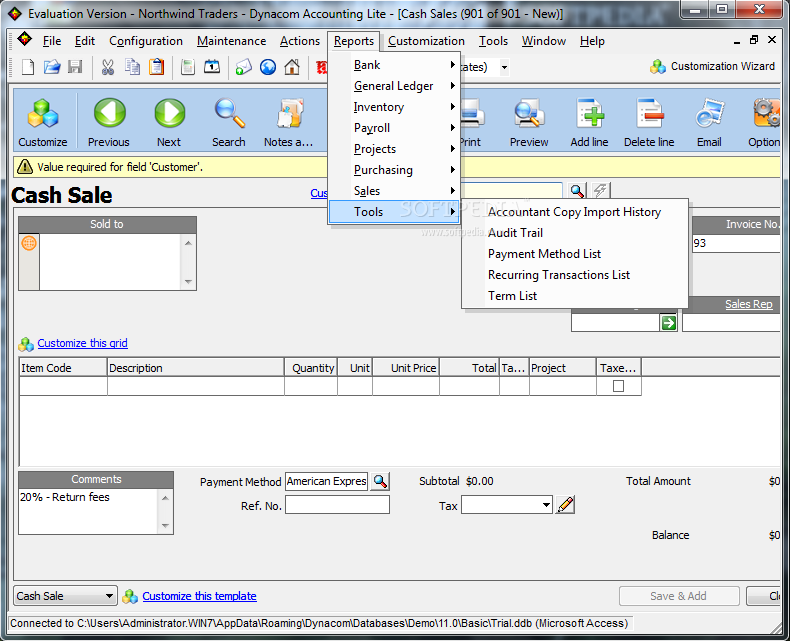Click the Sold to globe icon
Viewport: 790px width, 641px height.
(x=29, y=243)
